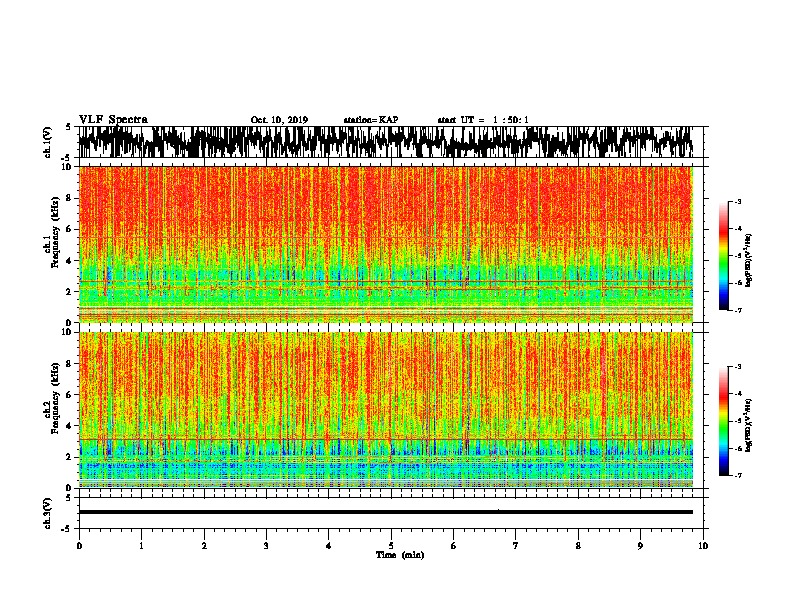Click the ch.2 'Frequency (kHz)' axis label
Viewport: 792px width, 612px height.
click(x=56, y=398)
